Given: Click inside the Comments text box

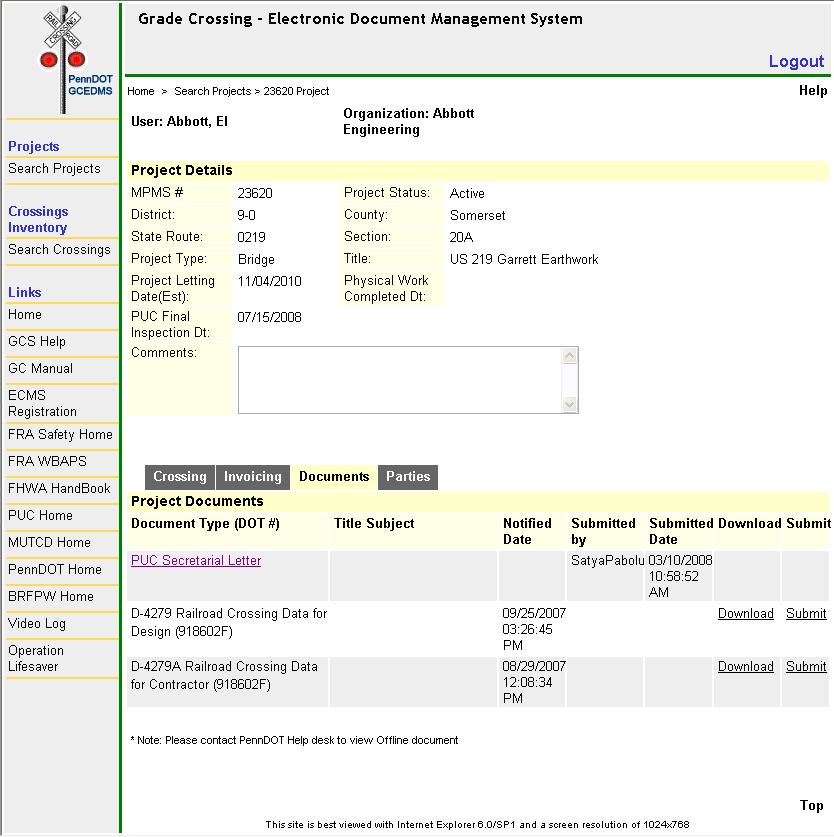Looking at the screenshot, I should tap(400, 380).
